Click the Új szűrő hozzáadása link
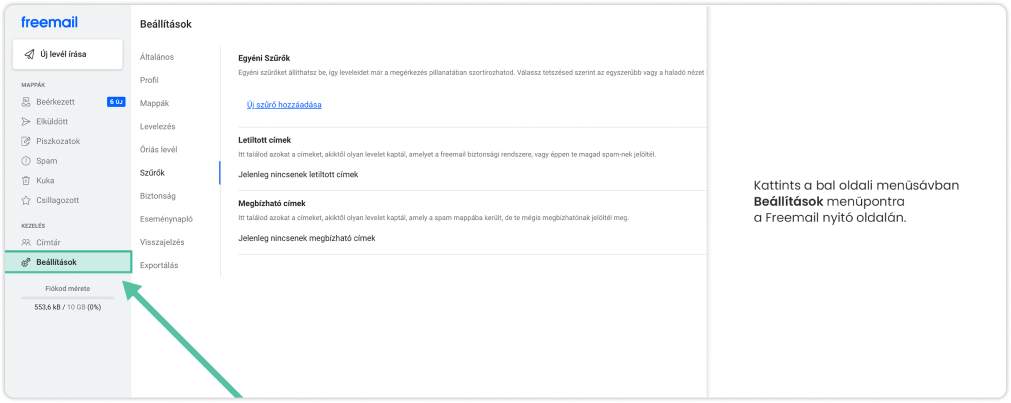1011x403 pixels. [283, 104]
